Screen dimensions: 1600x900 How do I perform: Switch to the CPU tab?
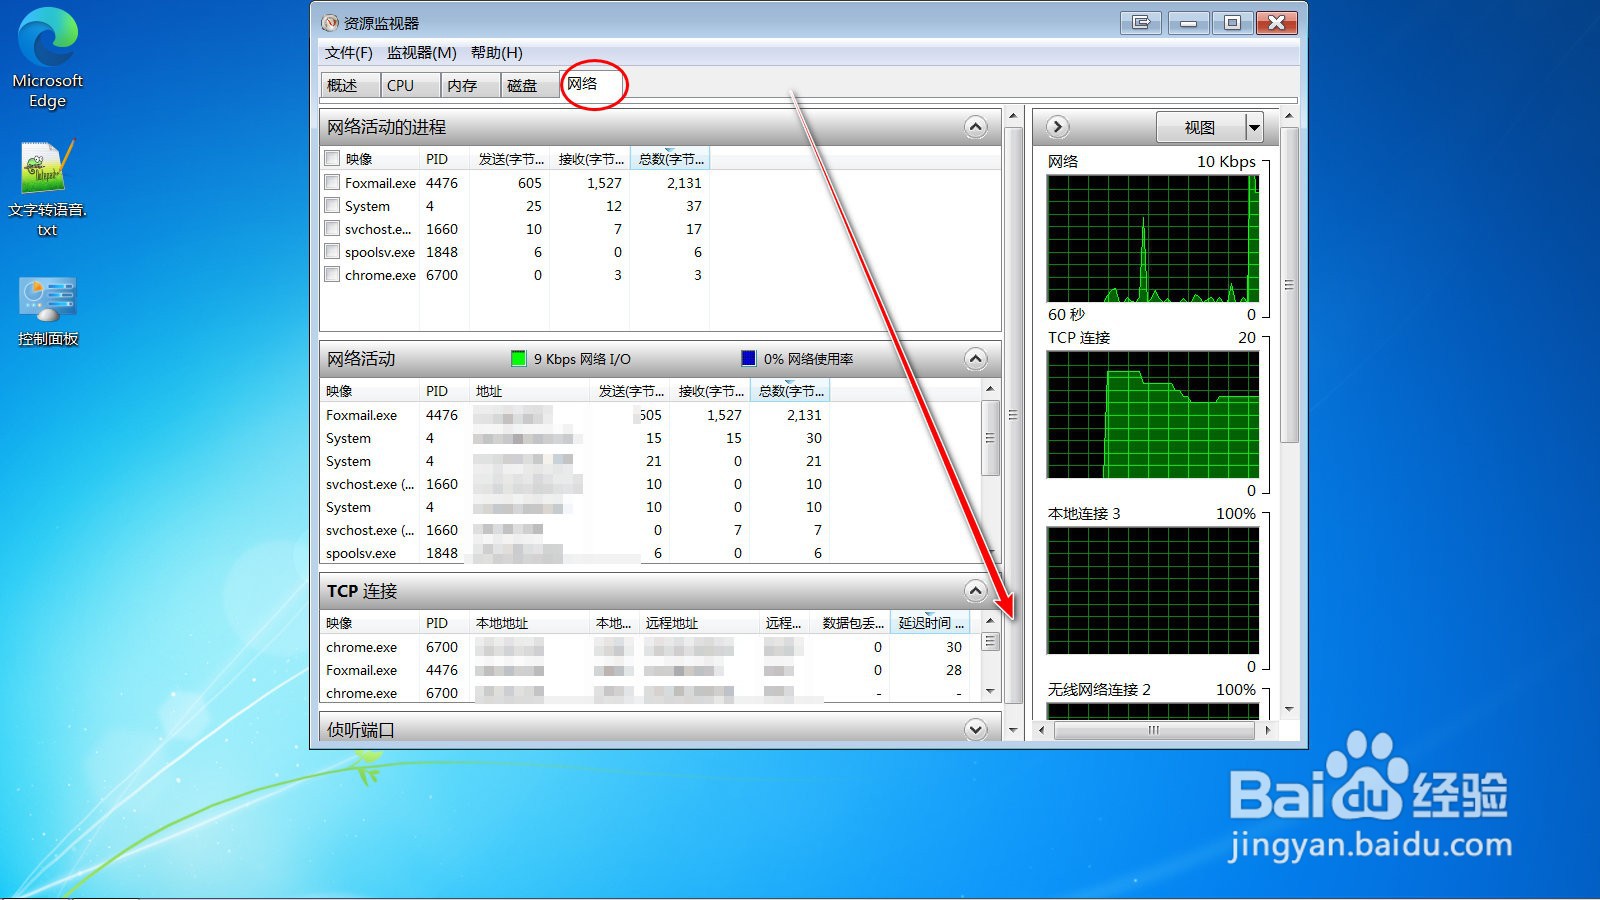tap(410, 85)
